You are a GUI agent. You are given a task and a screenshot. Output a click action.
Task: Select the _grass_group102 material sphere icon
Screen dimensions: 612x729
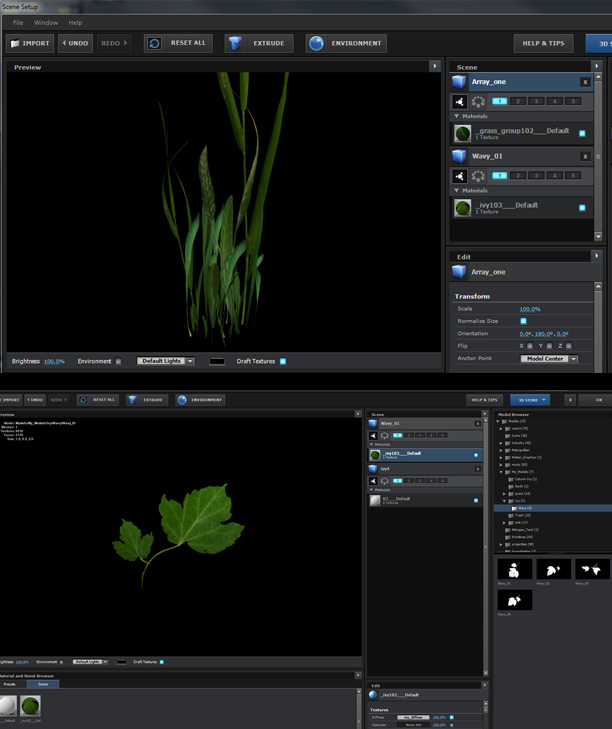point(463,133)
